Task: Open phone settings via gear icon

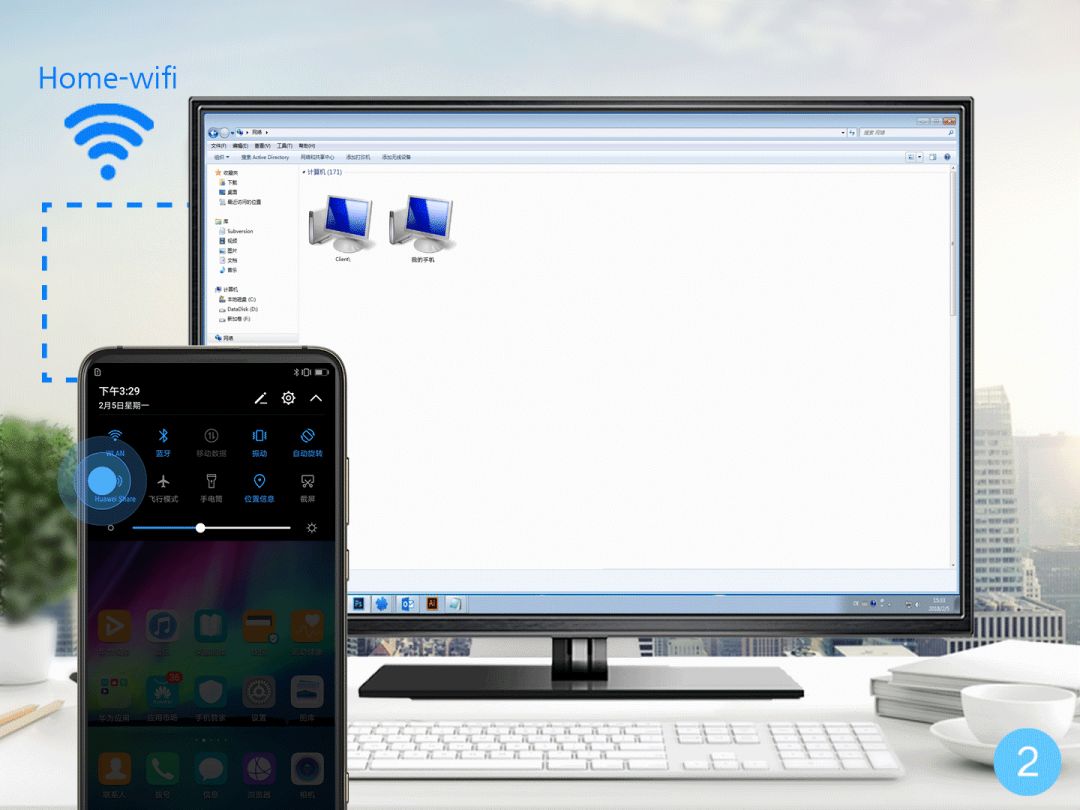Action: 289,398
